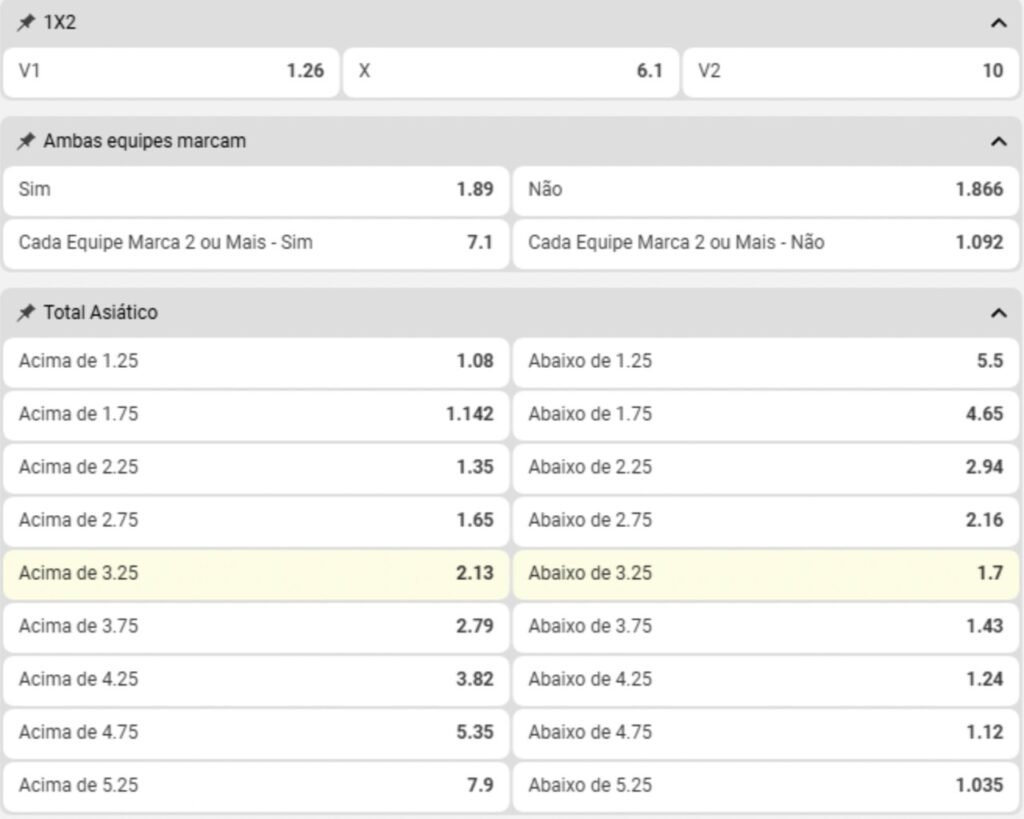Pick highlighted Abaixo de 3.25 at 1.7

pos(766,574)
